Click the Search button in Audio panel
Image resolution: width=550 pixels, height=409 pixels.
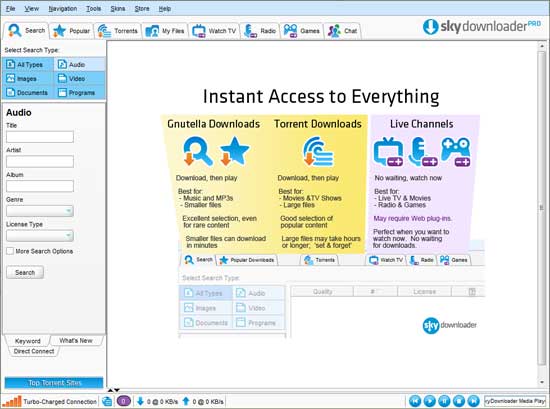pos(25,272)
